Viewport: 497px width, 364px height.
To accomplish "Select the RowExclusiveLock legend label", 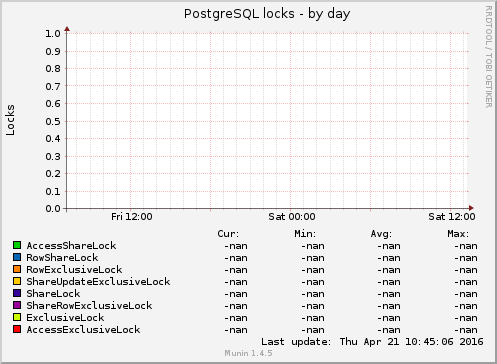I will pos(74,270).
